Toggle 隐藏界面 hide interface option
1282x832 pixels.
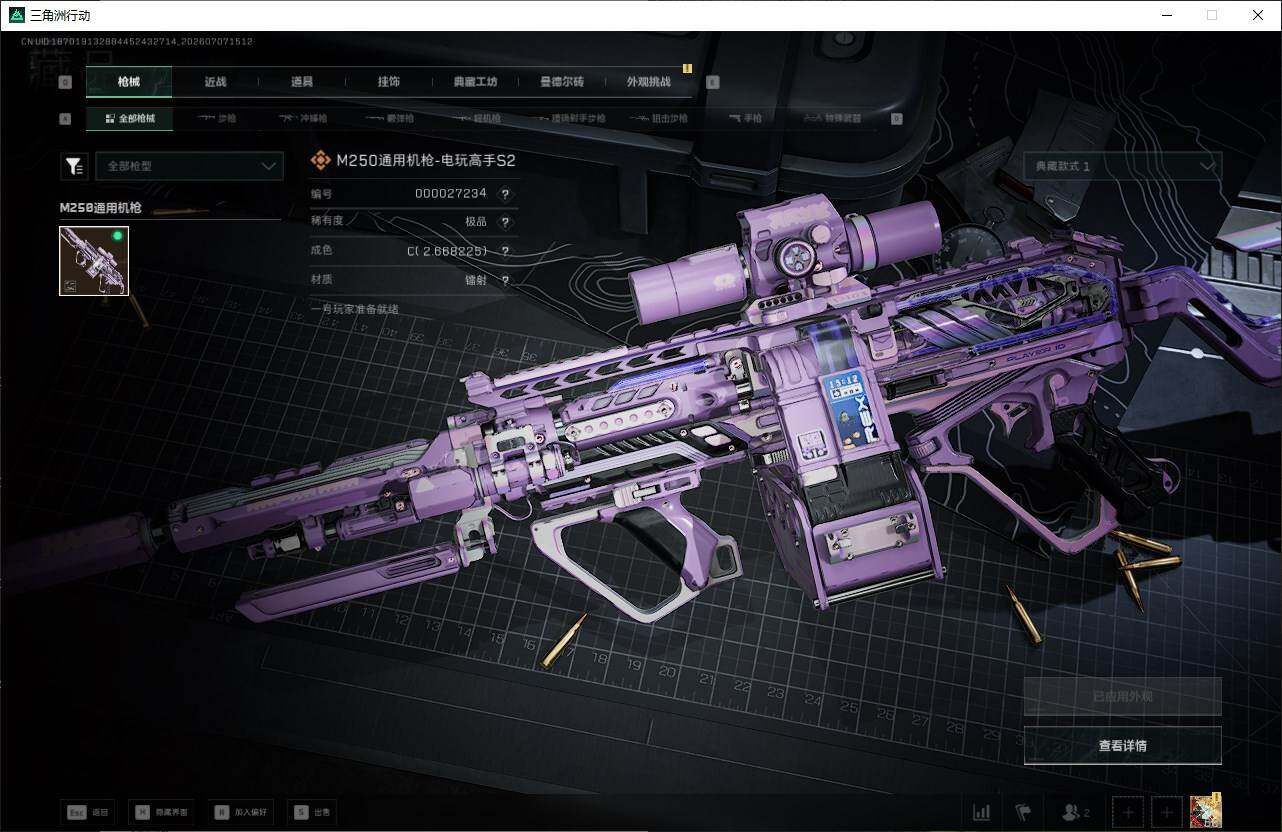pyautogui.click(x=160, y=813)
